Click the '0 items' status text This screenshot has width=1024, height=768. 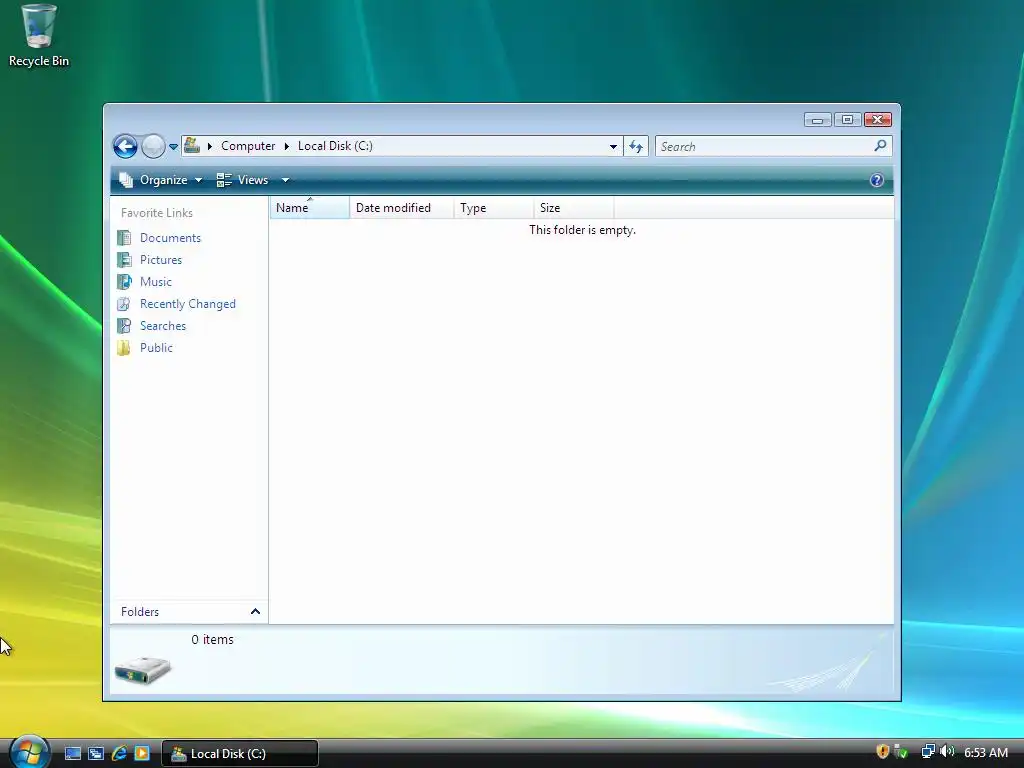[x=212, y=640]
